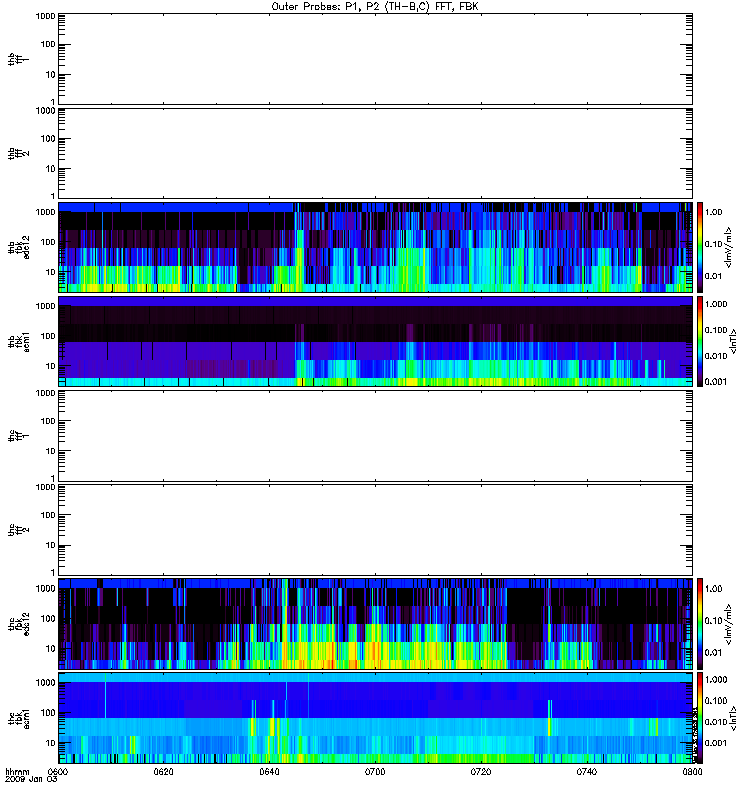The width and height of the screenshot is (750, 800).
Task: Click the 'thb fbk edc12' axis label
Action: coord(19,247)
